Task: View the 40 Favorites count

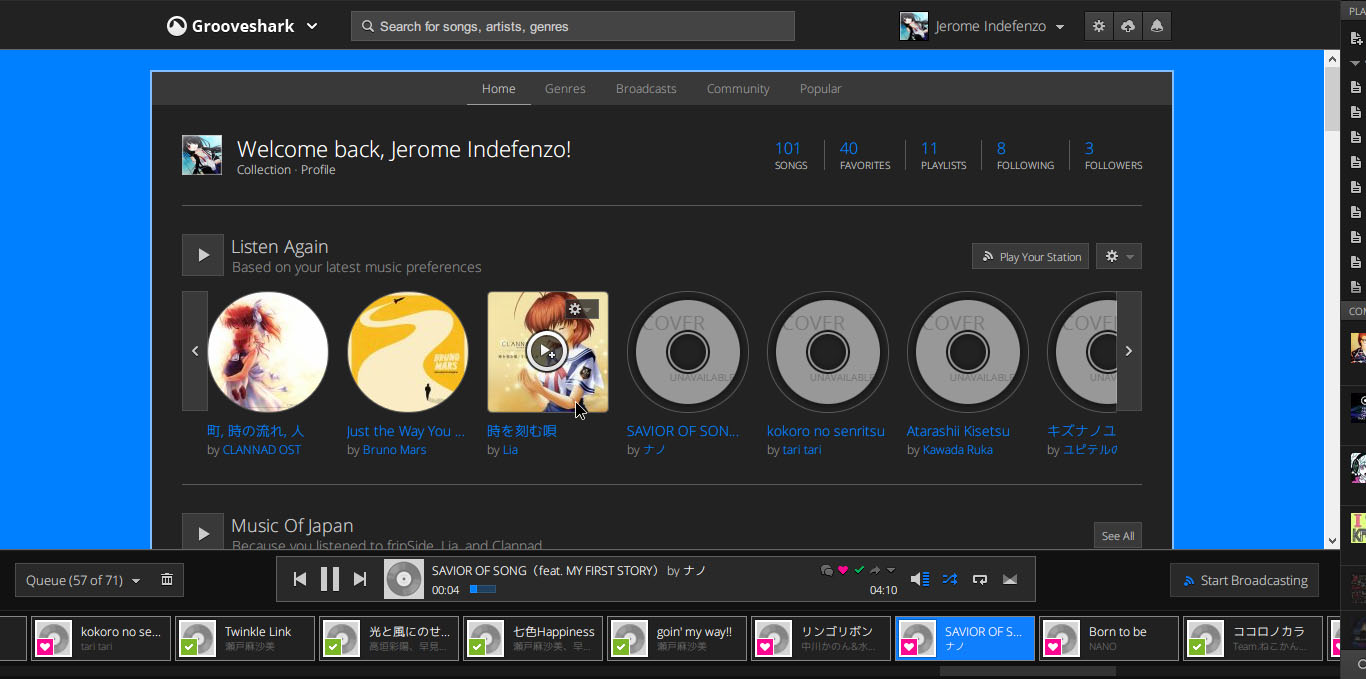Action: point(864,155)
